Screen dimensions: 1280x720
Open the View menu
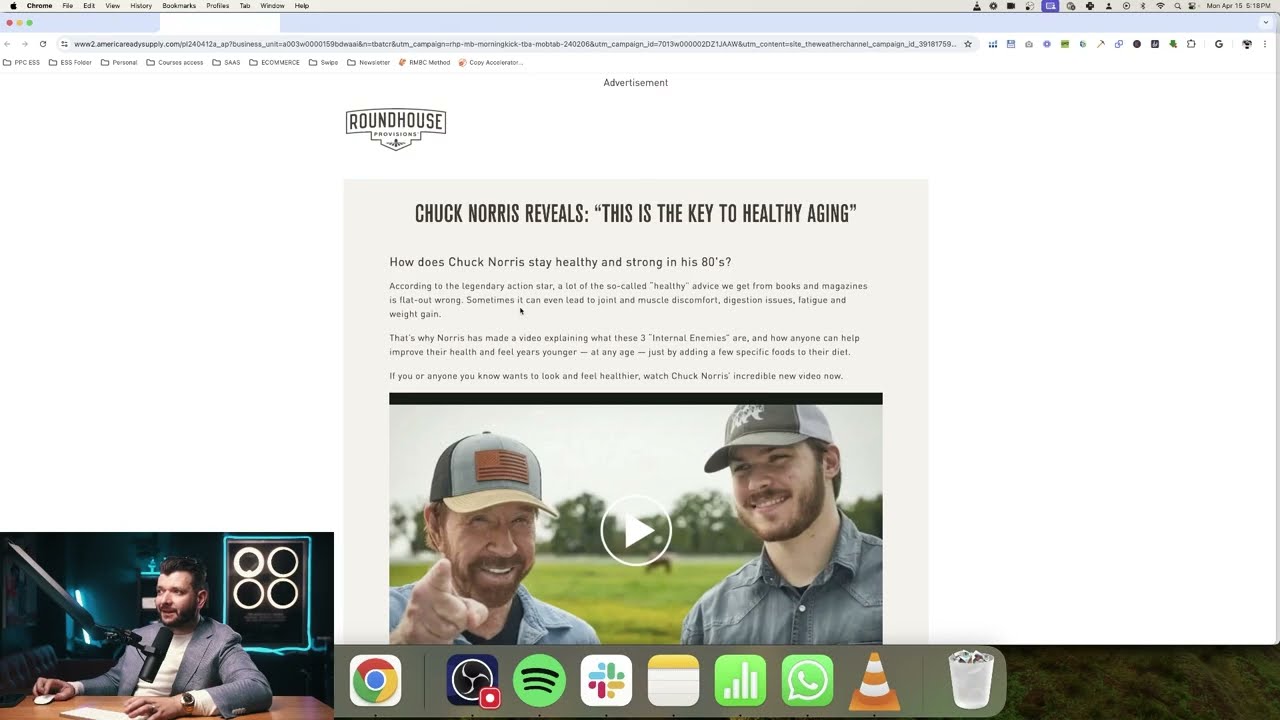[x=113, y=6]
